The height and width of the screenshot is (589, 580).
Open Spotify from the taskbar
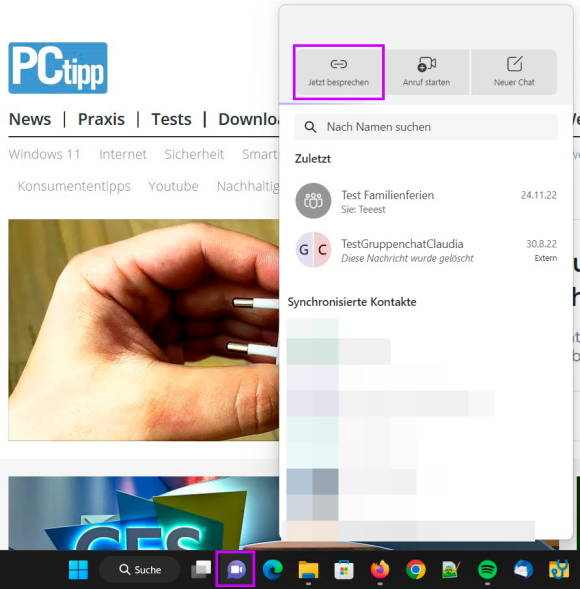pyautogui.click(x=487, y=569)
